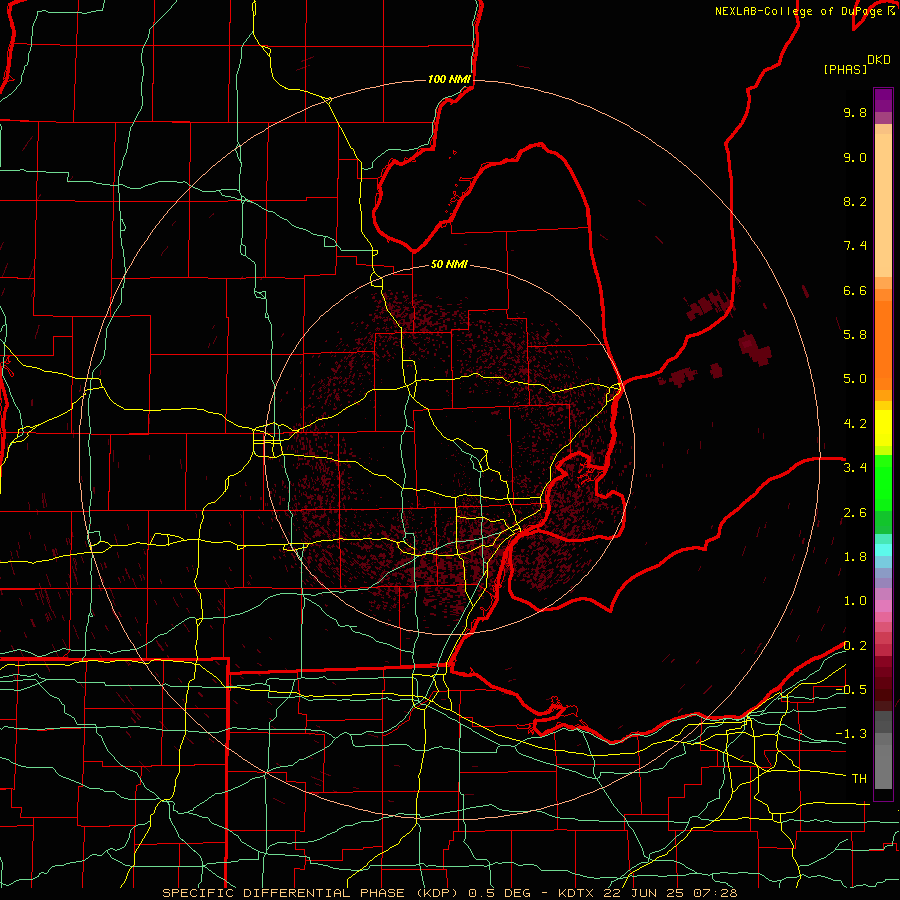Select the -0.5 color scale value
Viewport: 900px width, 900px height.
851,690
